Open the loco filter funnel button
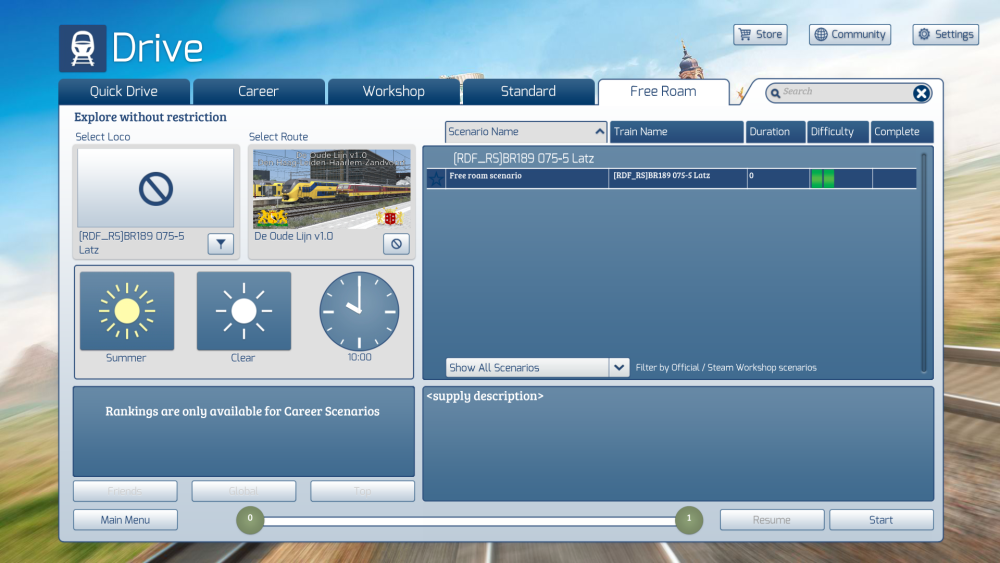 point(221,243)
